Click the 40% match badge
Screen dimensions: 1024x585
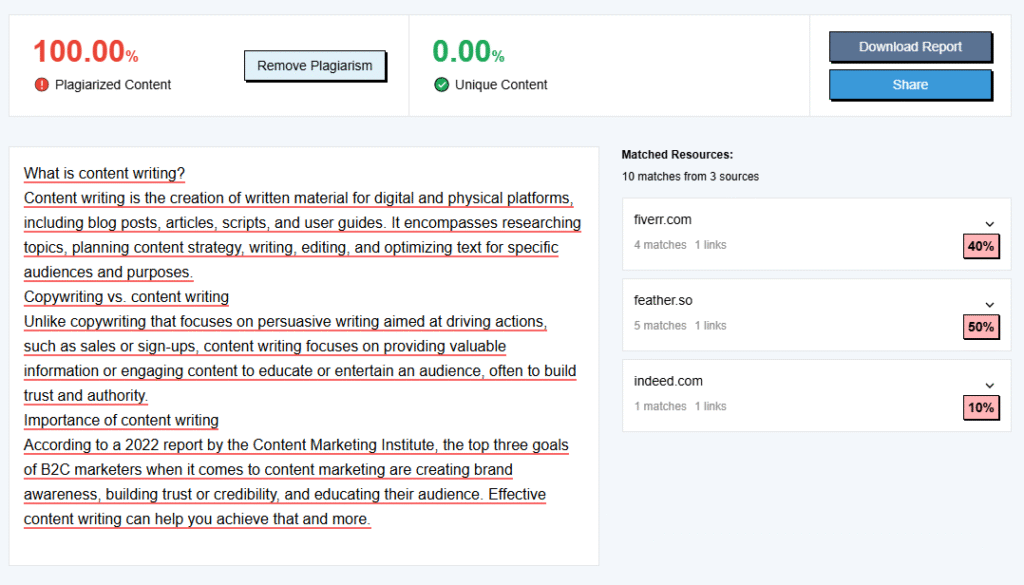981,246
